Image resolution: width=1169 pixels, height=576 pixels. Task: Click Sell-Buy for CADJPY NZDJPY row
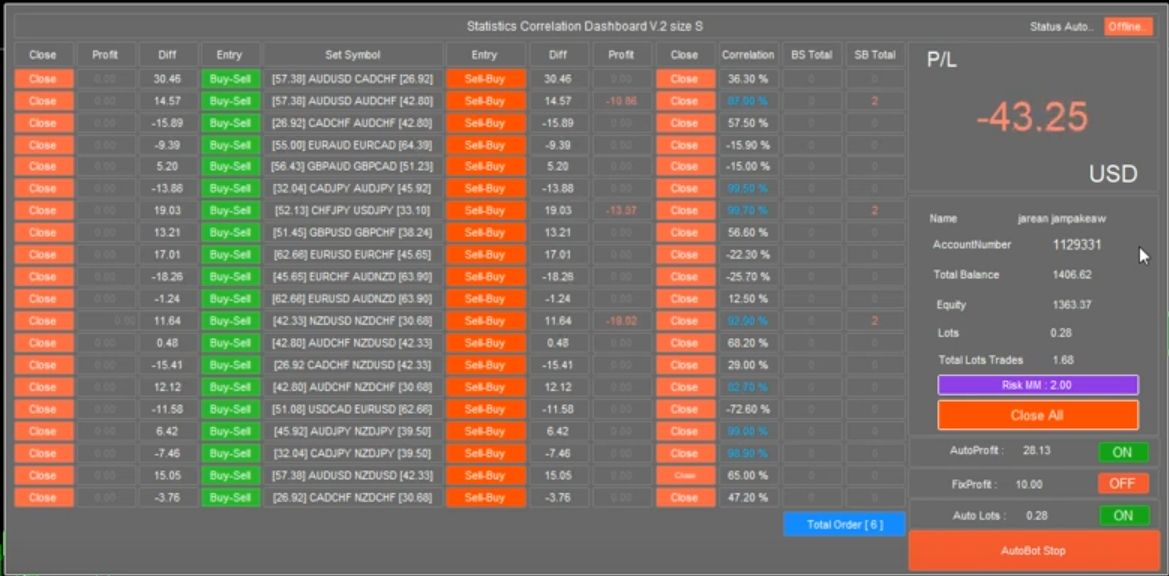485,453
